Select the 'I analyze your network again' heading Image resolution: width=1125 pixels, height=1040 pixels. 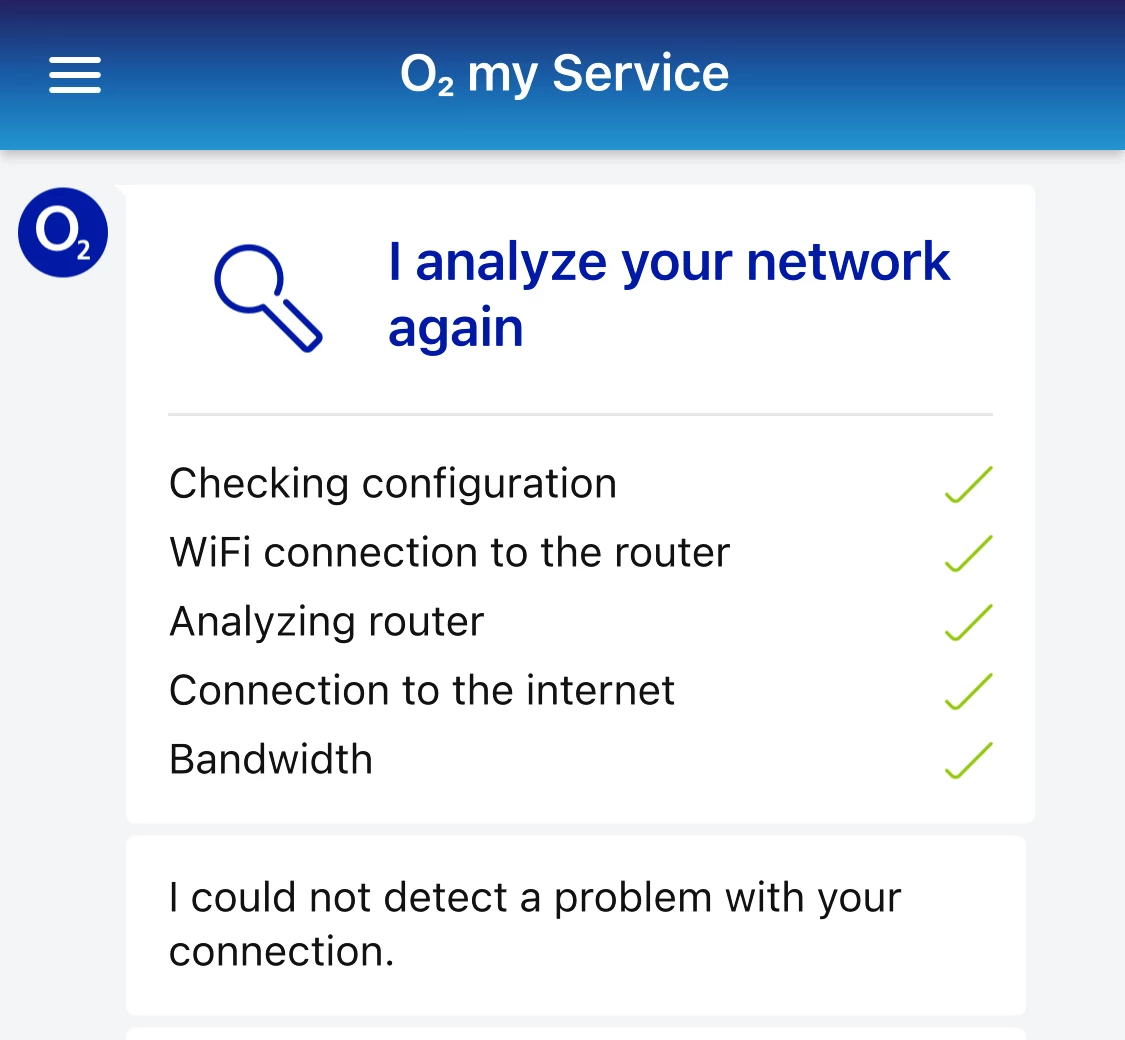(x=668, y=294)
